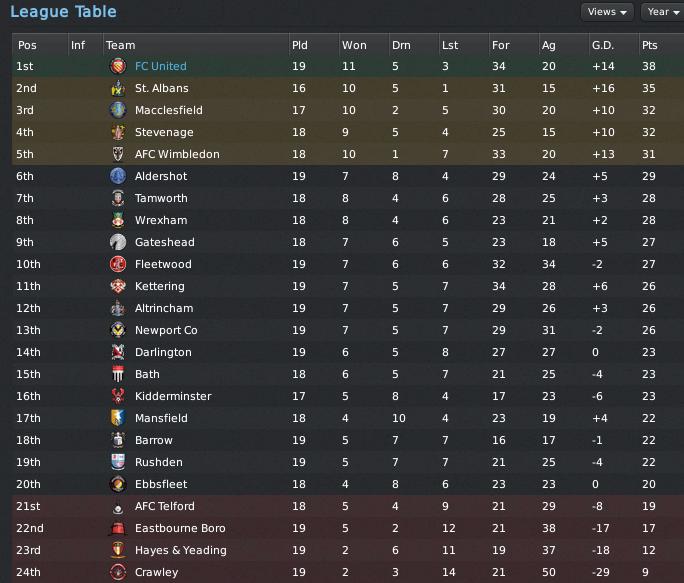Open the Year dropdown menu
Screen dimensions: 684x583
click(x=663, y=12)
